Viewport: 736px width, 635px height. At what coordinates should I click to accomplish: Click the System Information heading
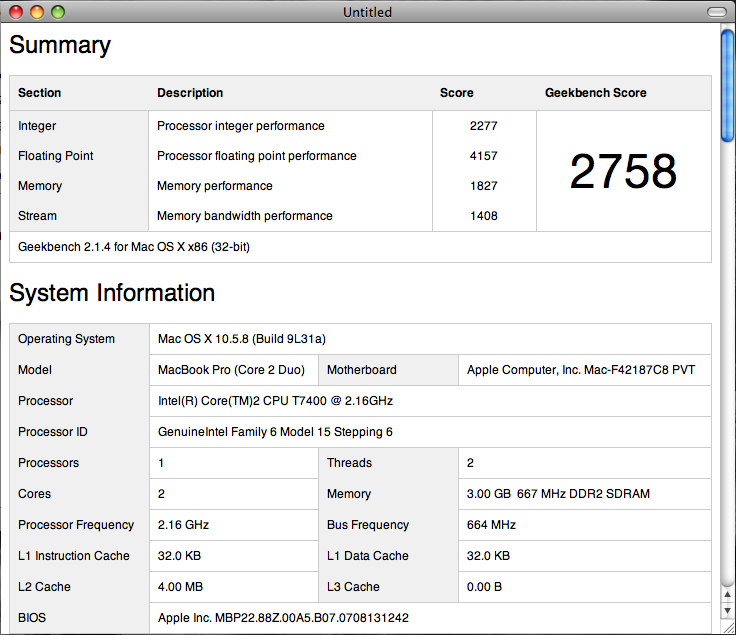(x=112, y=293)
